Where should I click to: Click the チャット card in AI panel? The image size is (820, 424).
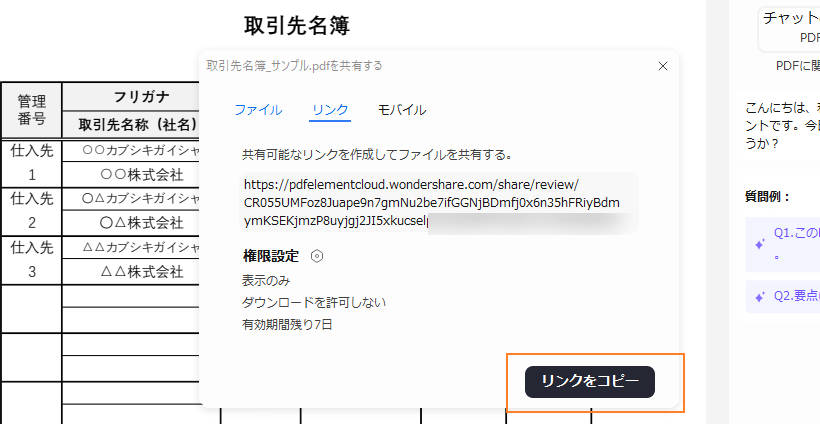click(x=790, y=27)
